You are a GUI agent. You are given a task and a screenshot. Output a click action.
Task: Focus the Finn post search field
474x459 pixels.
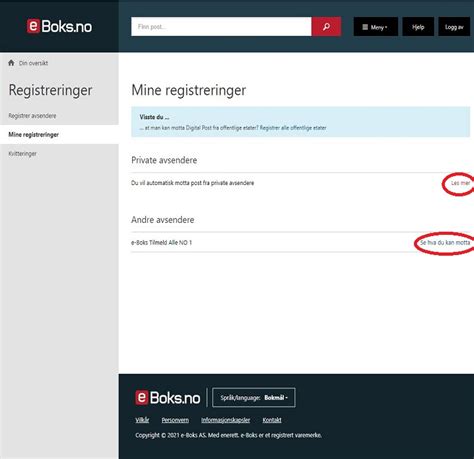click(x=221, y=26)
